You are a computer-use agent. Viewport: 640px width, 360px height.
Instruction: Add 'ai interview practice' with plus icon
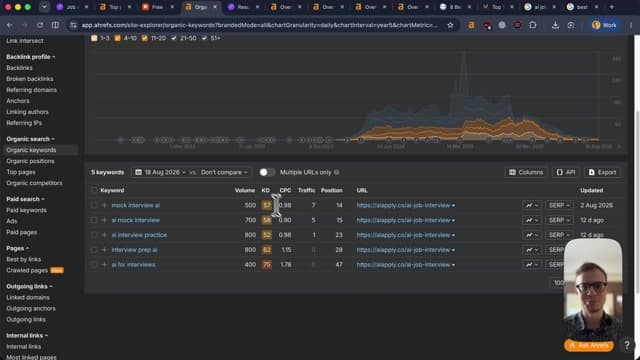tap(104, 235)
